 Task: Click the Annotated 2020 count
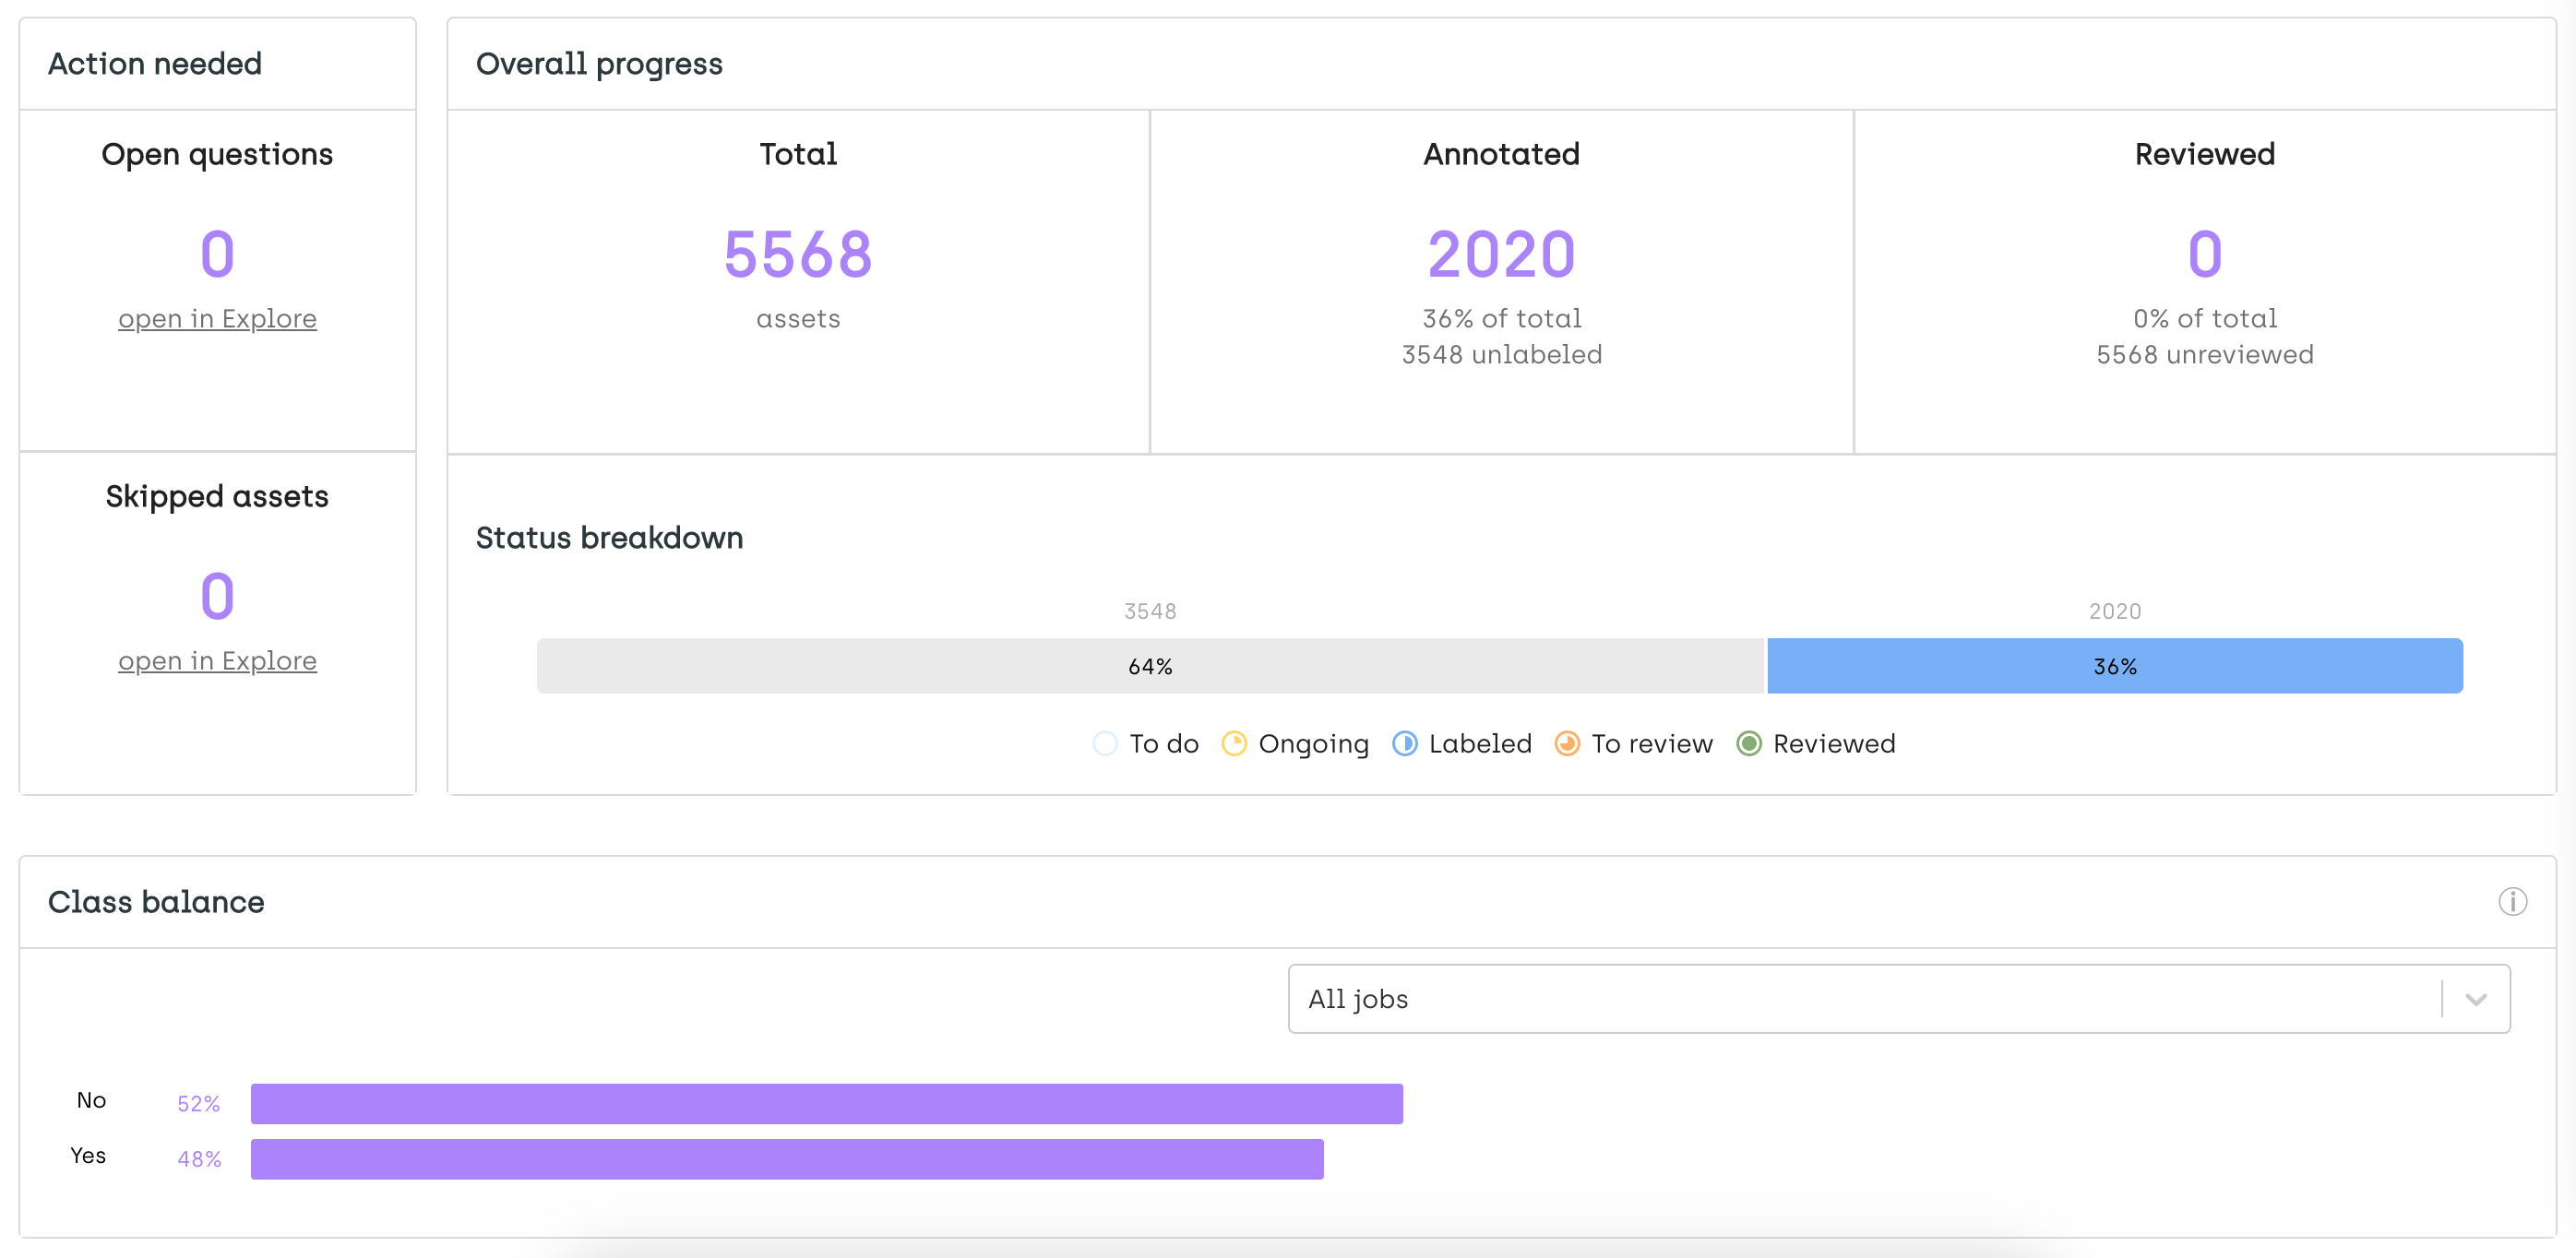[1501, 254]
